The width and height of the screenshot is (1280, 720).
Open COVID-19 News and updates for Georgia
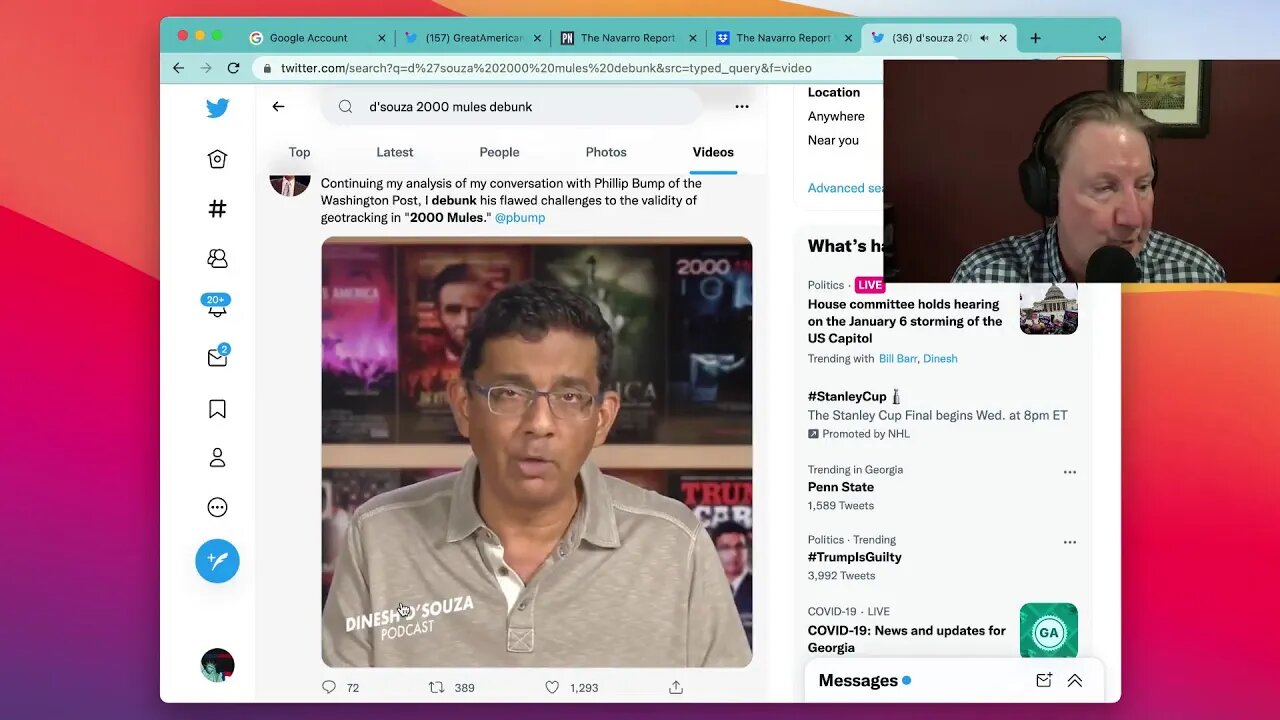pyautogui.click(x=907, y=639)
